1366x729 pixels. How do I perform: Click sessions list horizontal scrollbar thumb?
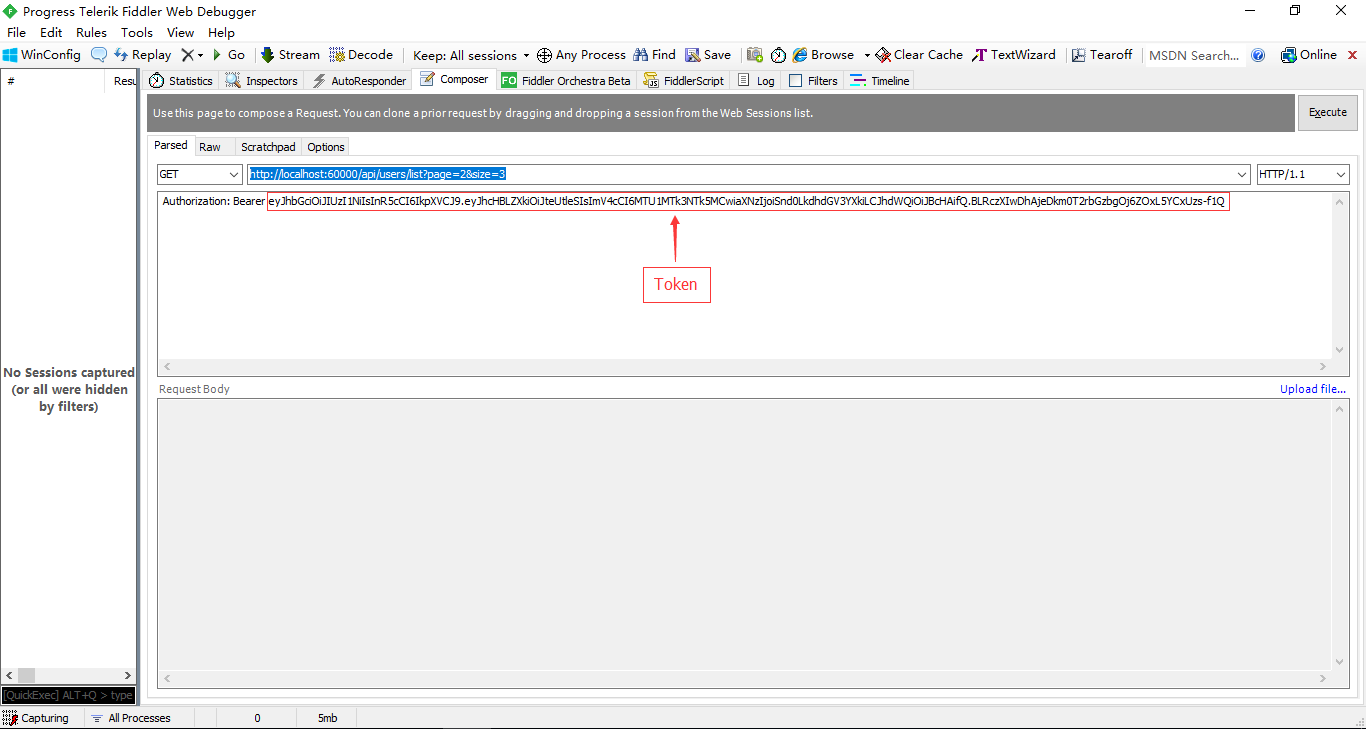pyautogui.click(x=26, y=676)
